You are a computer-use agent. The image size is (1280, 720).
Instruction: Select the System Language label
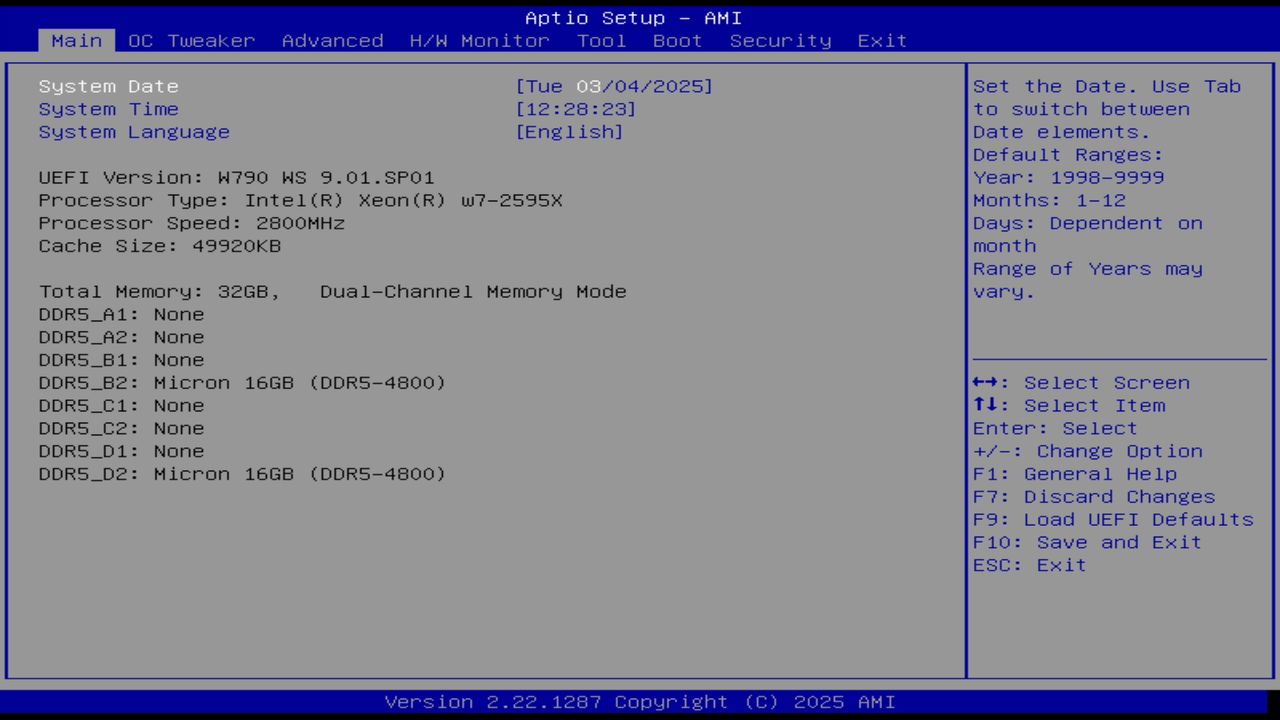coord(134,132)
